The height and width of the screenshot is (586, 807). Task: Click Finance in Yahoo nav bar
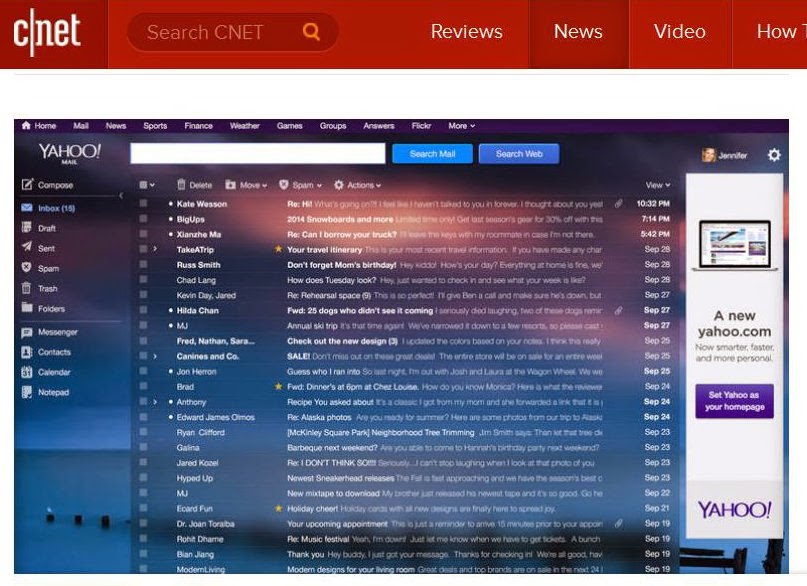click(x=198, y=126)
